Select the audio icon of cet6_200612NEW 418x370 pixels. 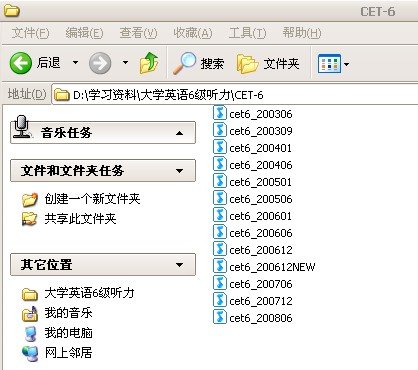coord(220,266)
